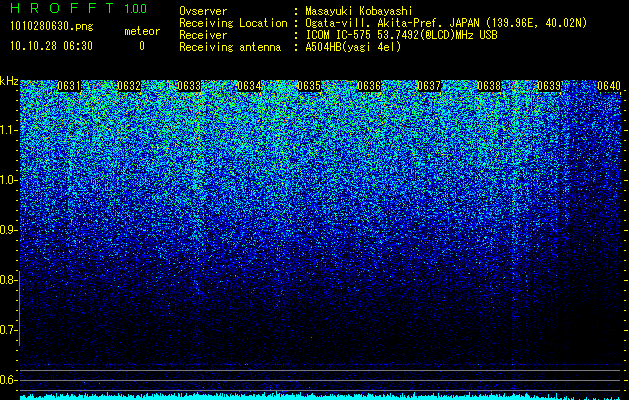The height and width of the screenshot is (400, 629).
Task: Click the Receiving antenna label
Action: tap(230, 47)
